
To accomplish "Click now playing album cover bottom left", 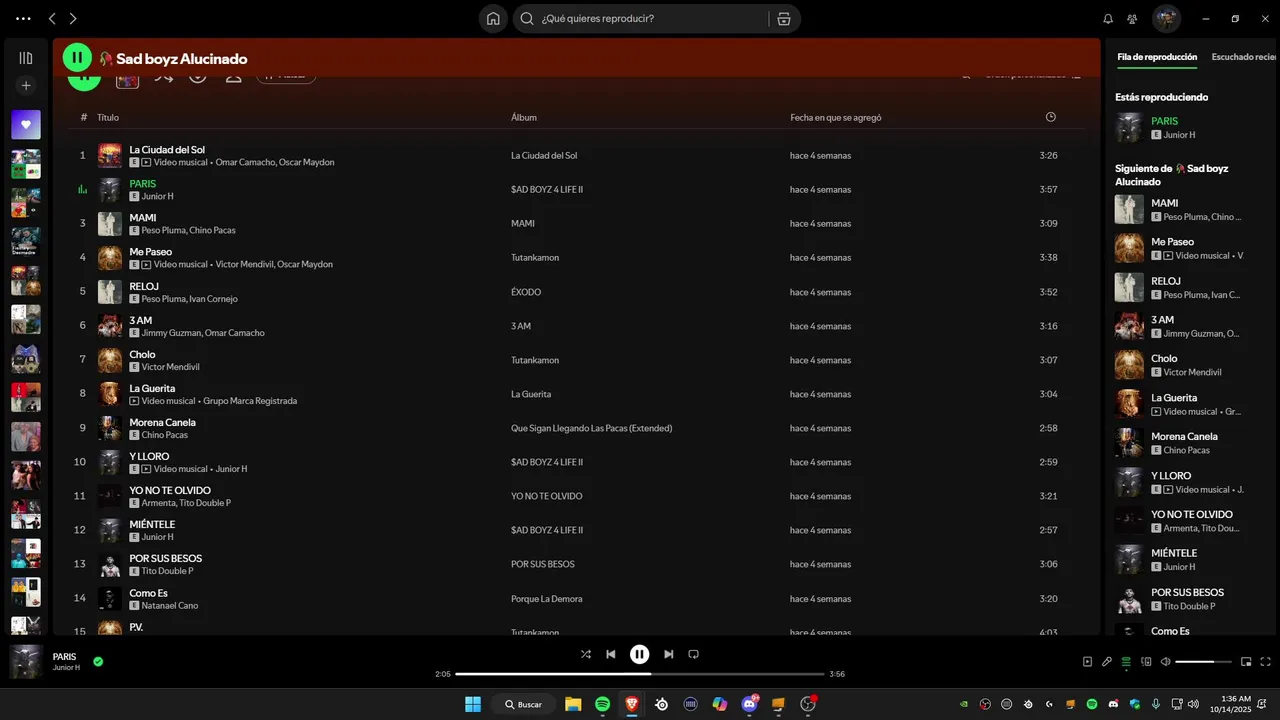I will click(x=26, y=661).
